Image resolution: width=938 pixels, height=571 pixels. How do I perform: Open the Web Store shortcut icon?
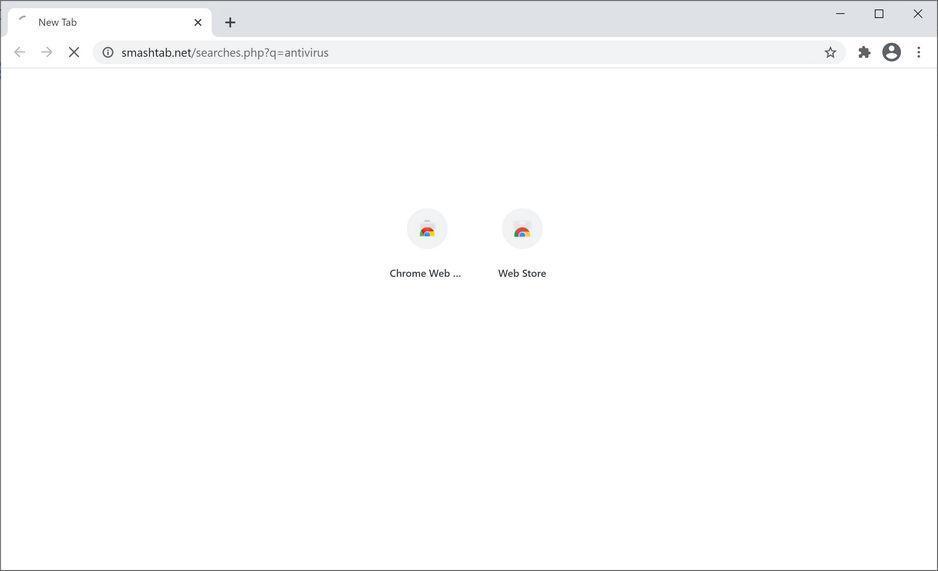pyautogui.click(x=522, y=229)
